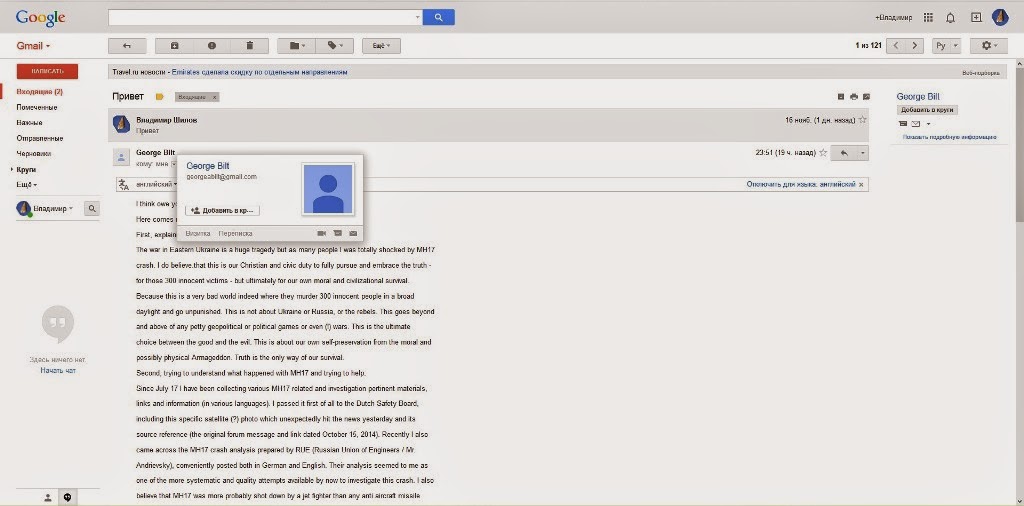Image resolution: width=1024 pixels, height=506 pixels.
Task: Open Владимир chat status dropdown
Action: click(x=71, y=209)
